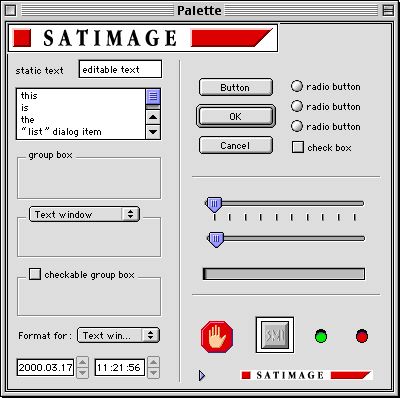
Task: Click the large Satimage banner at top
Action: 143,38
